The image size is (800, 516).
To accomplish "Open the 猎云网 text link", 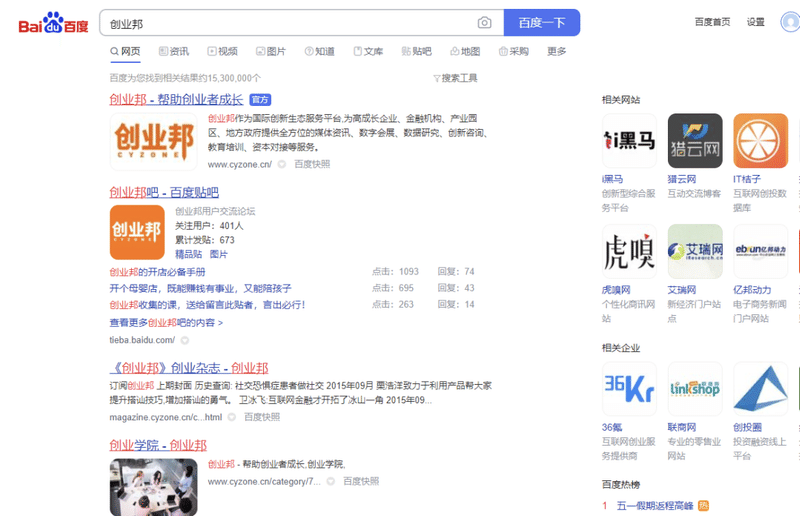I will pos(682,179).
